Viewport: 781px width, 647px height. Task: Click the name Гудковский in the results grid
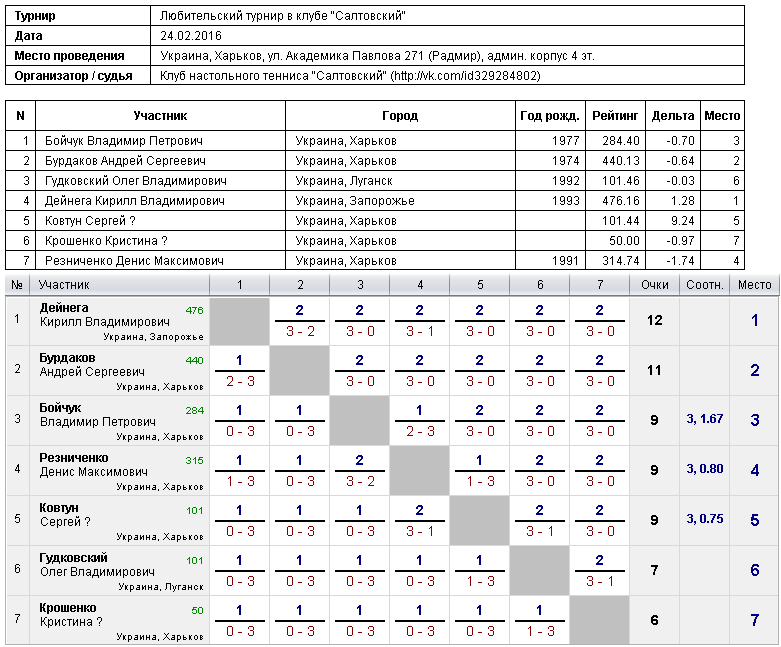[x=73, y=558]
